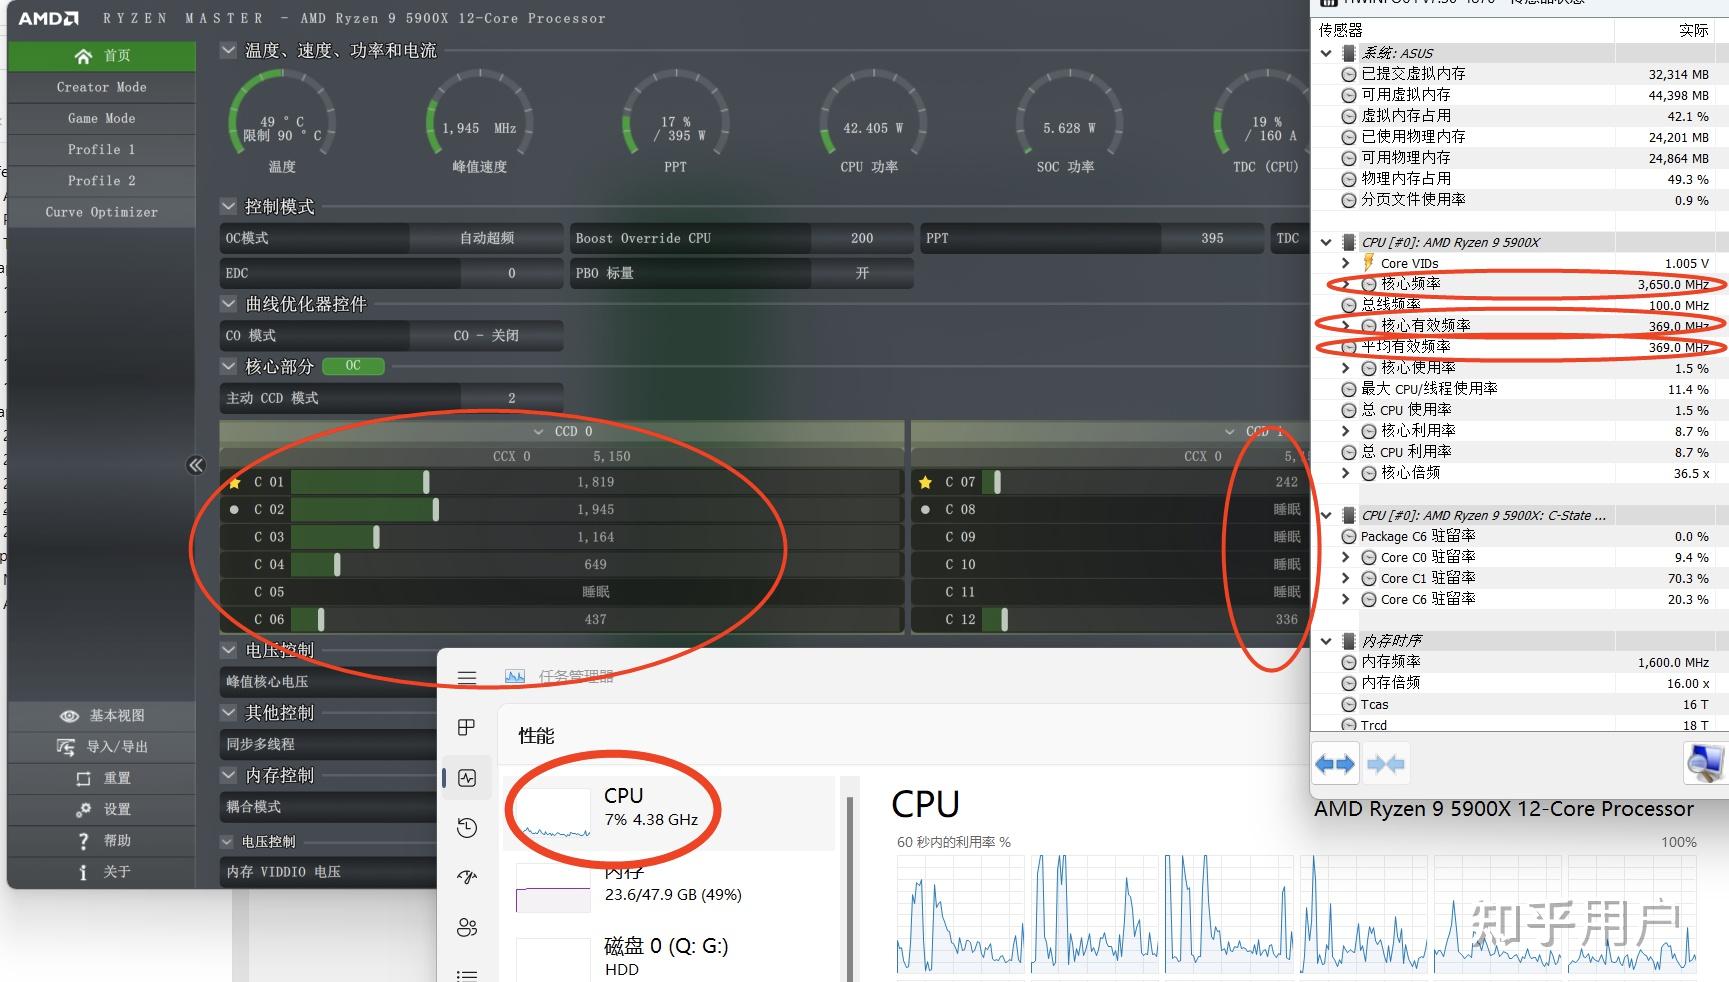Open the Curve Optimizer tab
1729x982 pixels.
[x=101, y=212]
